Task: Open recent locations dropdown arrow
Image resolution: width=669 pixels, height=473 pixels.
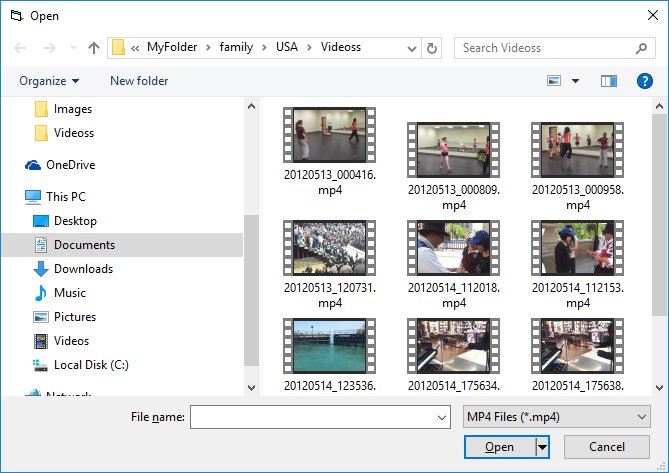Action: coord(73,48)
